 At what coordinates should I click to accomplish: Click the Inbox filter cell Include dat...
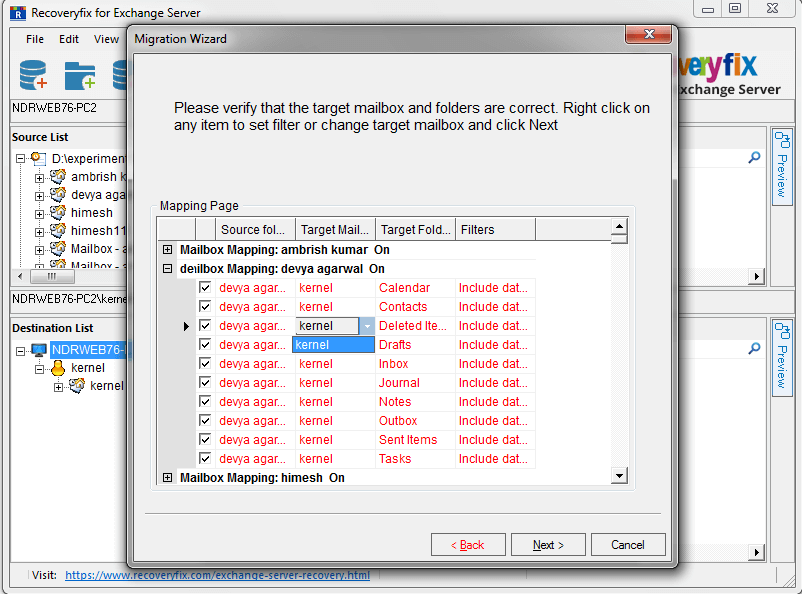[495, 364]
